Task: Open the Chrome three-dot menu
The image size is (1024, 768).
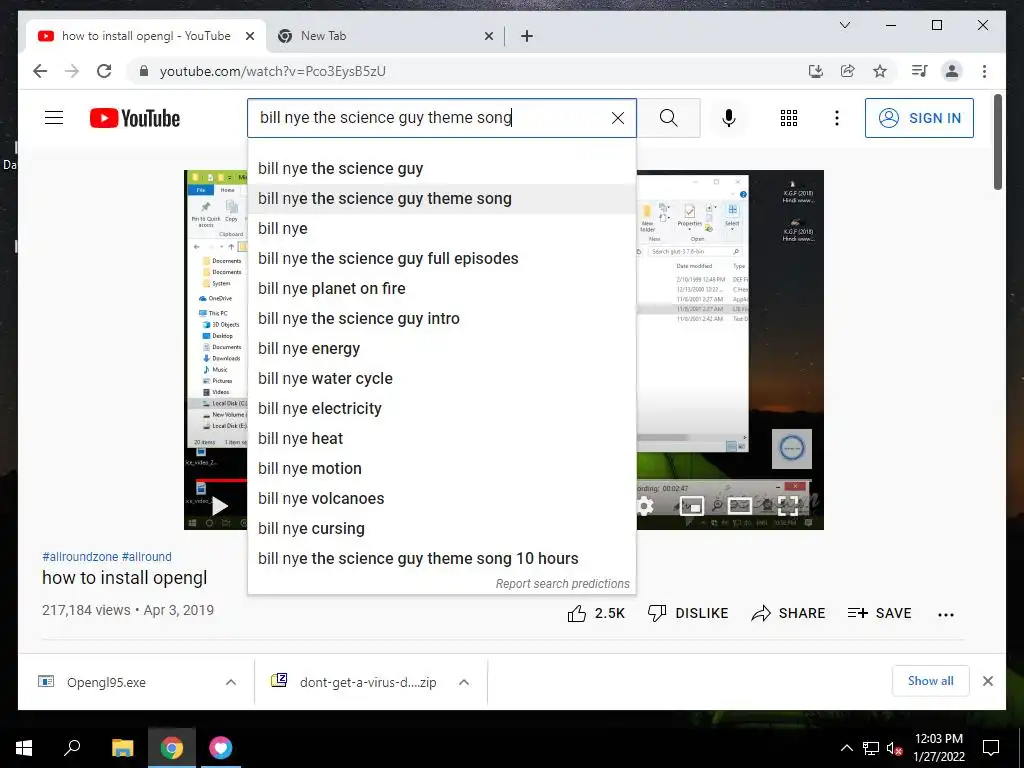Action: (x=984, y=71)
